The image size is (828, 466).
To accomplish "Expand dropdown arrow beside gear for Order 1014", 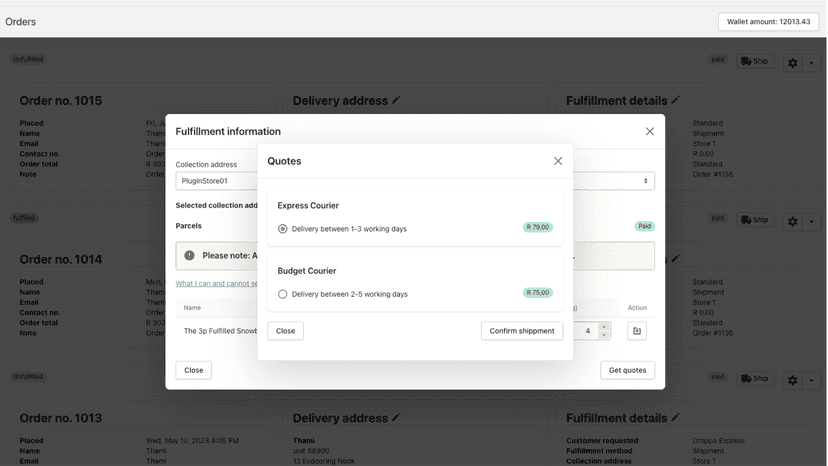I will (812, 222).
